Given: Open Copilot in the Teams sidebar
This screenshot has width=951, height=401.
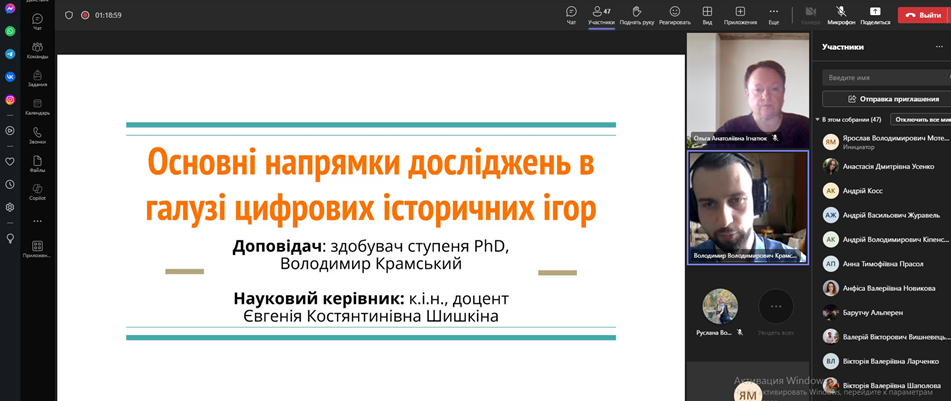Looking at the screenshot, I should pos(37,191).
